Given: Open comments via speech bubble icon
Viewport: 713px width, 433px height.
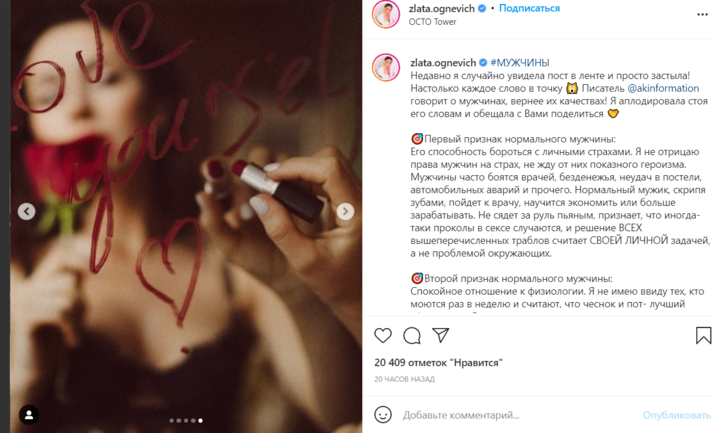Looking at the screenshot, I should point(412,336).
